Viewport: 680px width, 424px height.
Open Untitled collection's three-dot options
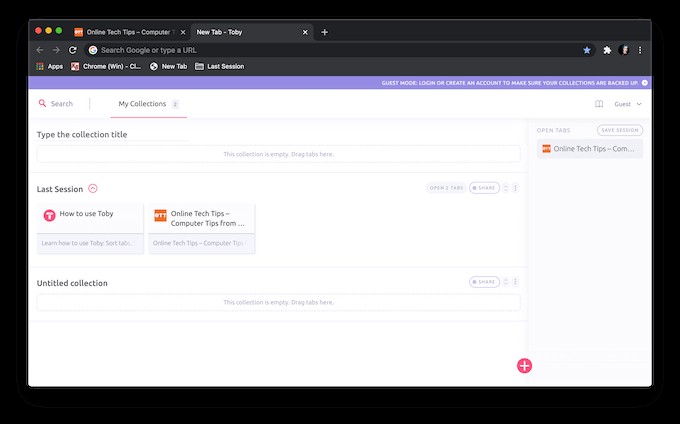tap(515, 282)
